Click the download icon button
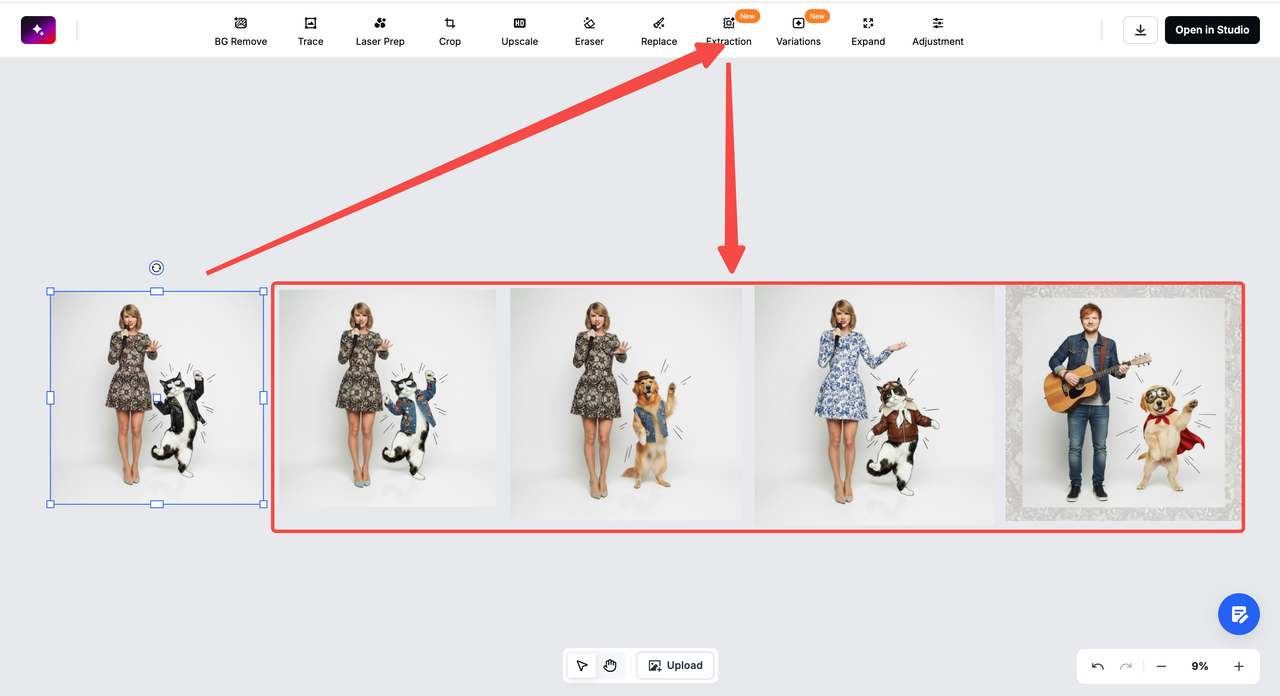 (x=1140, y=30)
